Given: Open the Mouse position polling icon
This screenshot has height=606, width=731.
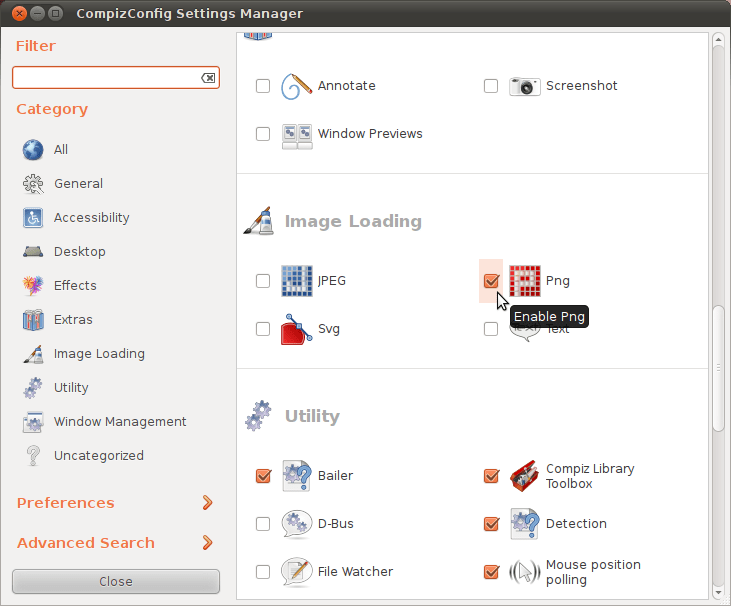Looking at the screenshot, I should point(525,572).
